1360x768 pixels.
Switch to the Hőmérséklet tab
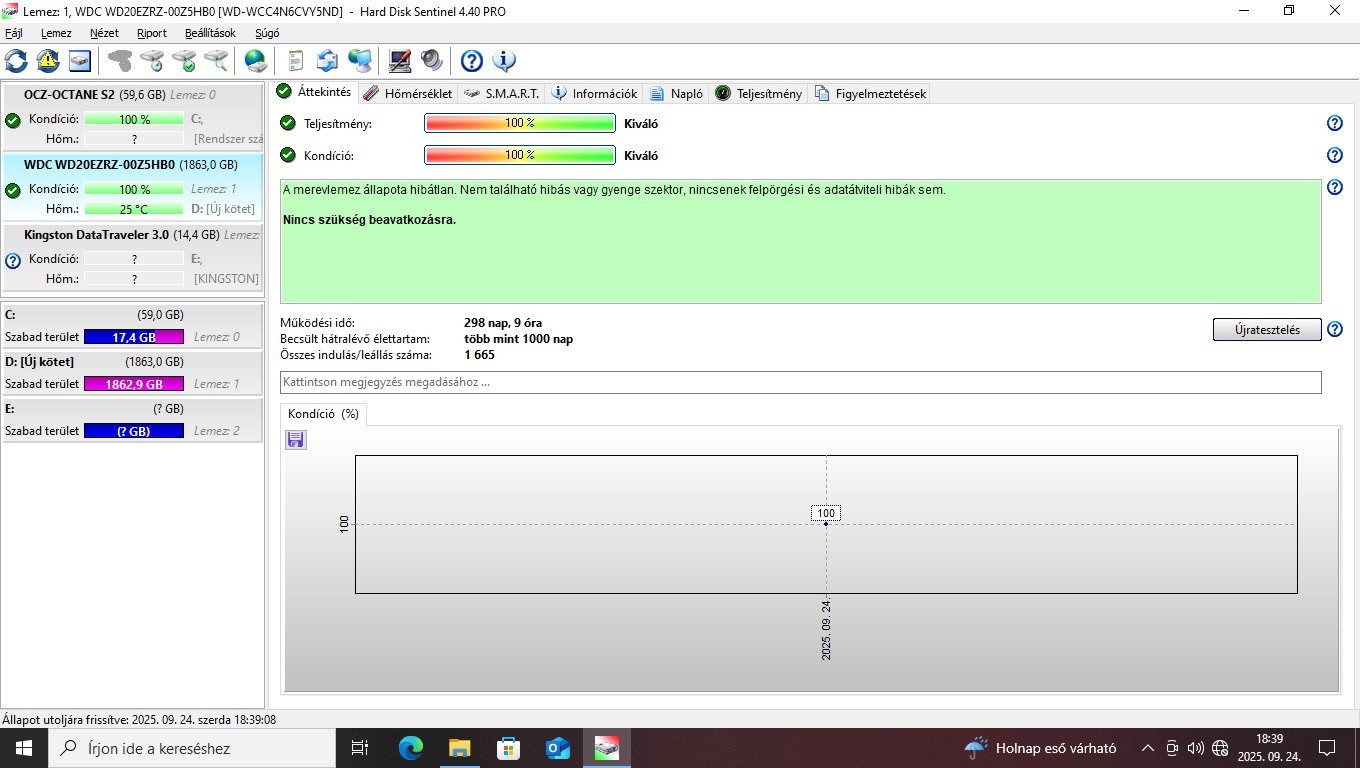pyautogui.click(x=408, y=93)
